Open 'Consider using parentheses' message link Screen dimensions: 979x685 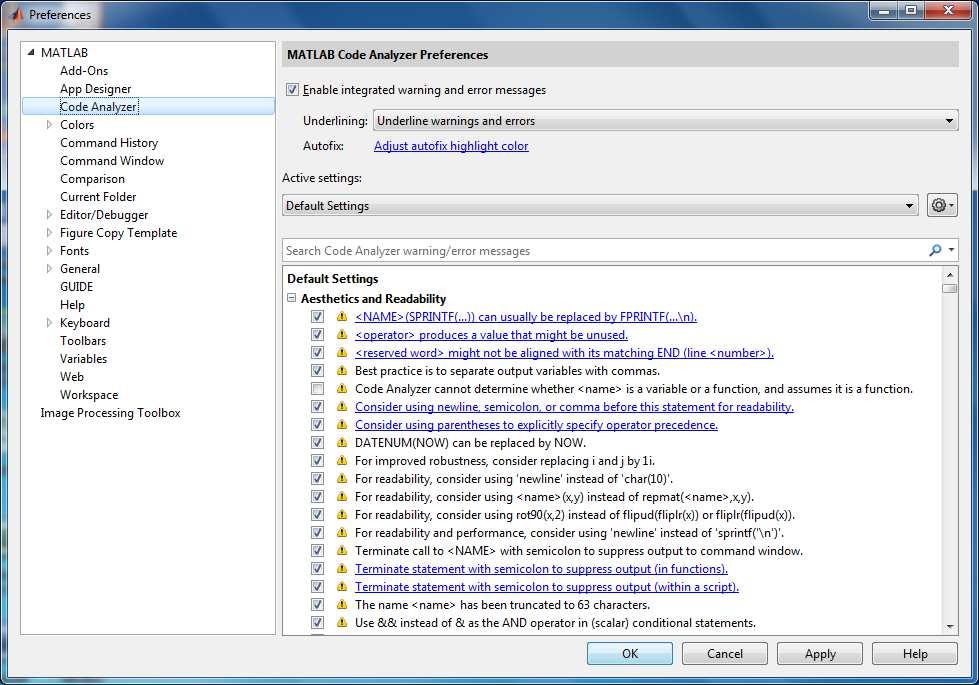point(536,425)
